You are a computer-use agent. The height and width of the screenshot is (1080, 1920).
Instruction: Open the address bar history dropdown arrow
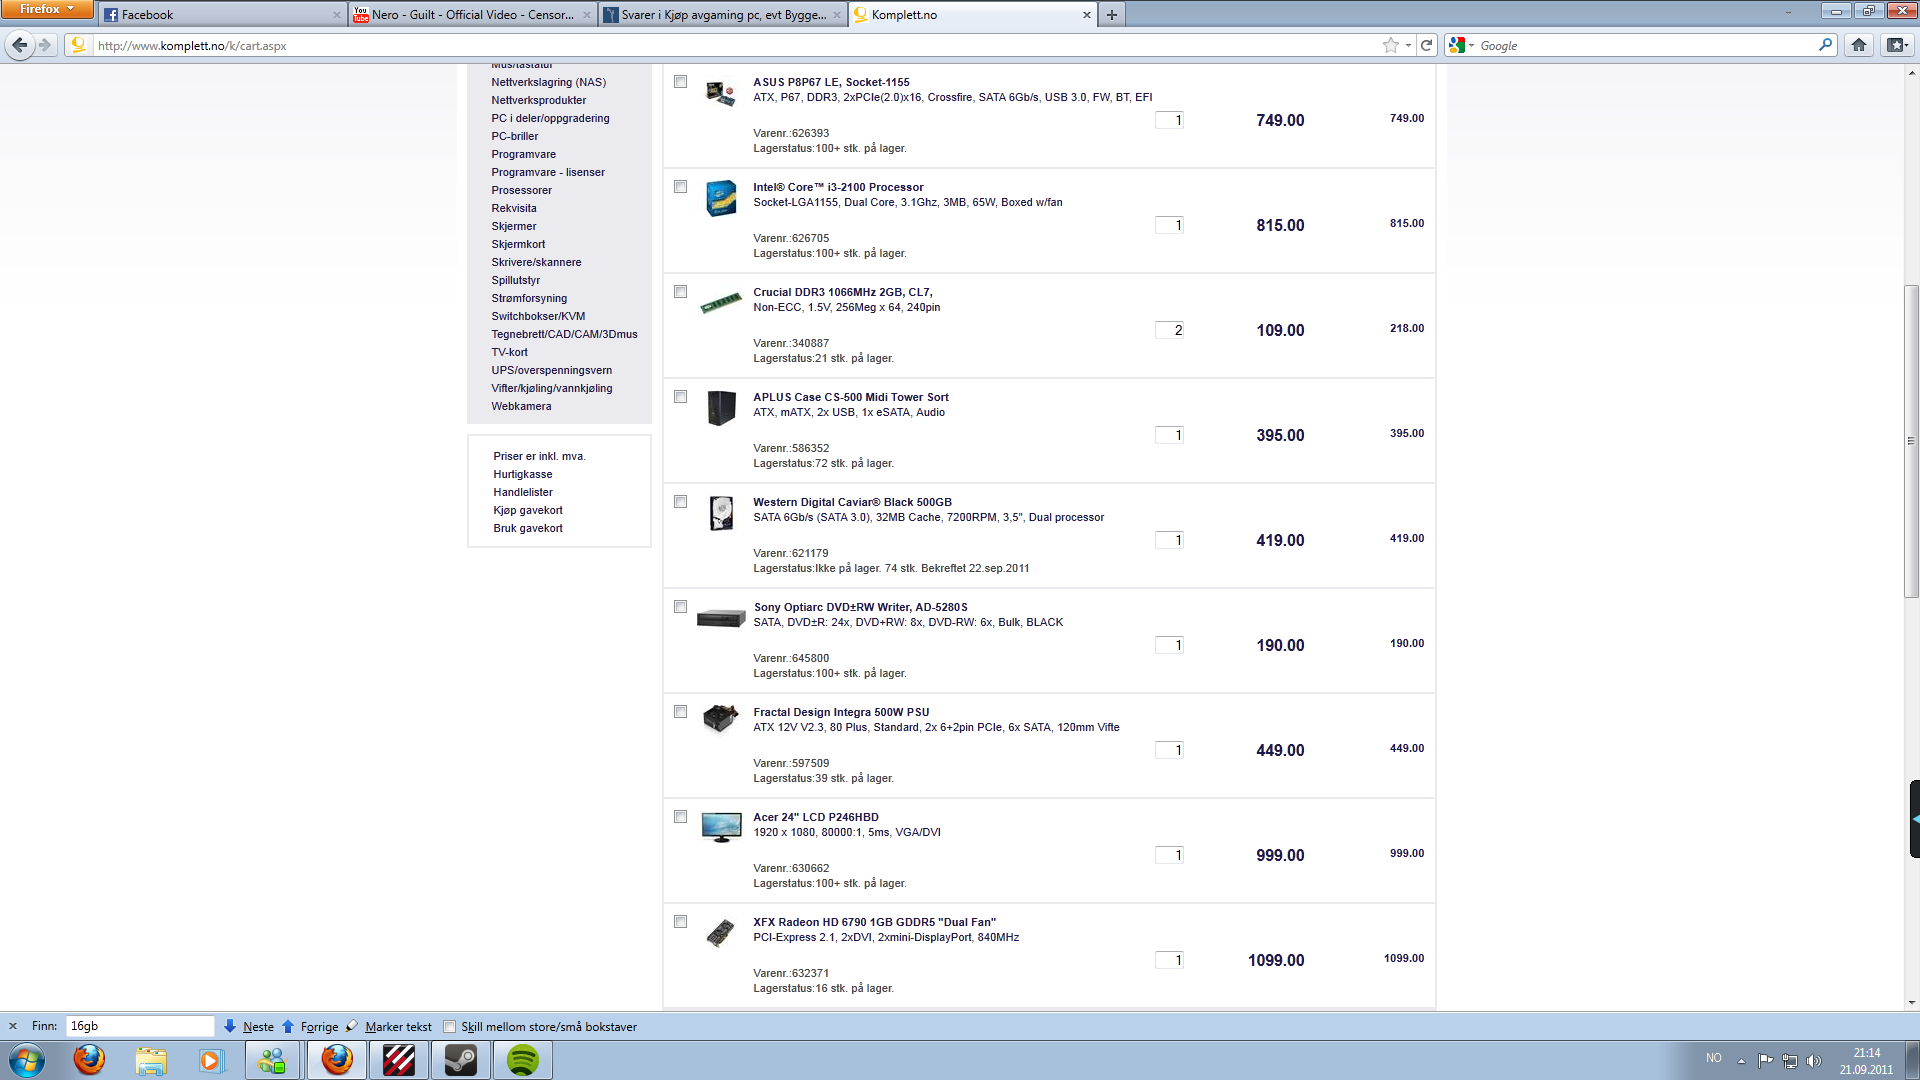click(x=1408, y=45)
